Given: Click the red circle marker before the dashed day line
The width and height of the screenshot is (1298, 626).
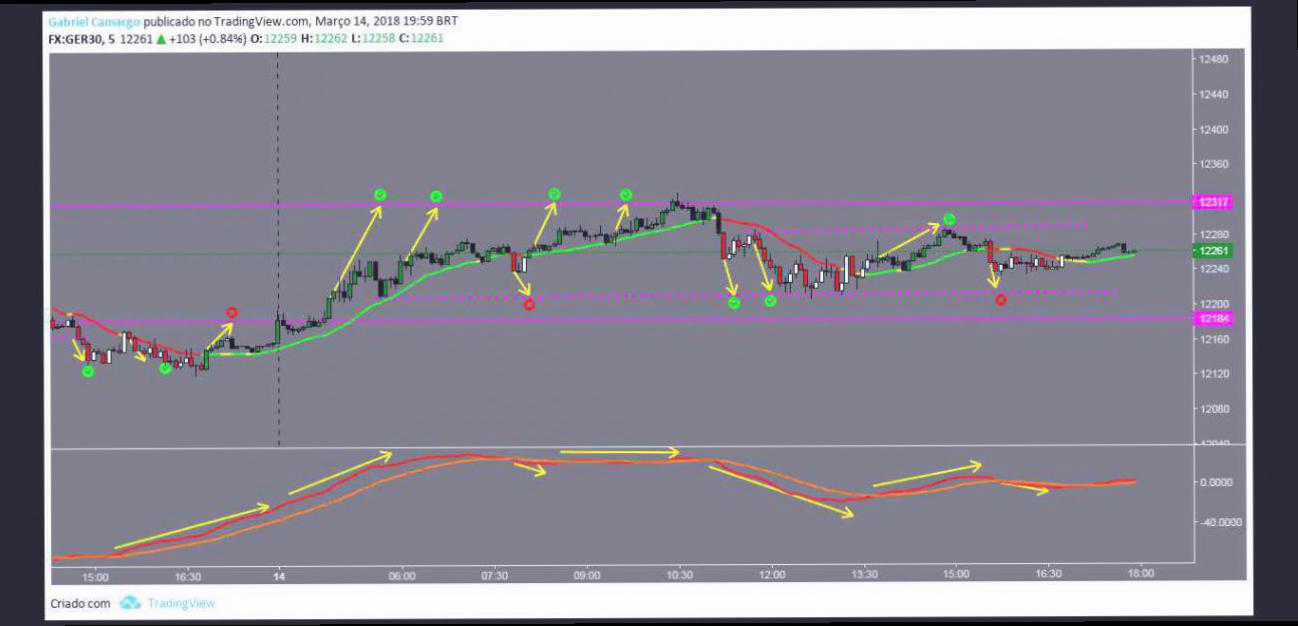Looking at the screenshot, I should click(232, 313).
